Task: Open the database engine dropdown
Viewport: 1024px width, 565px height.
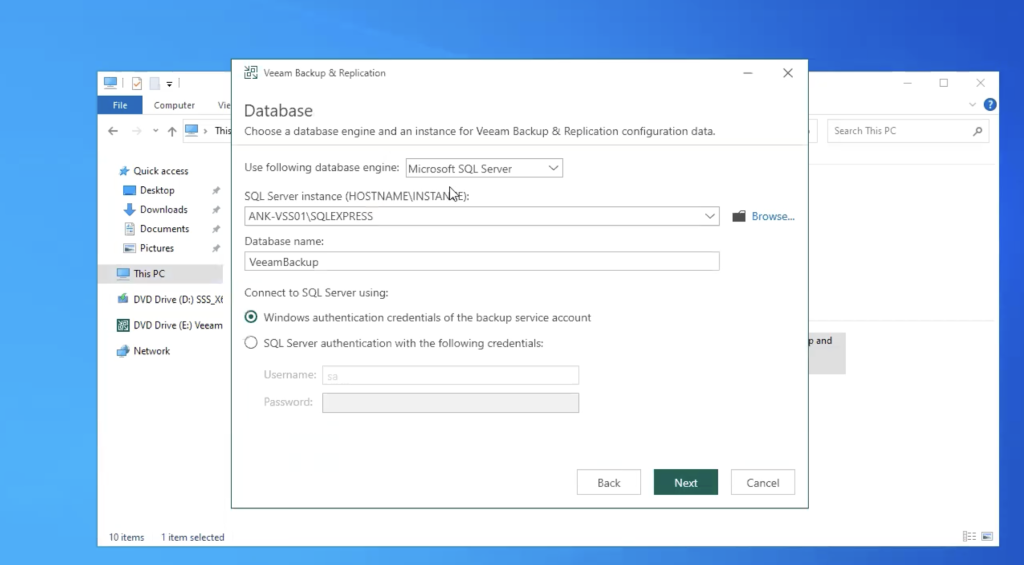Action: (484, 168)
